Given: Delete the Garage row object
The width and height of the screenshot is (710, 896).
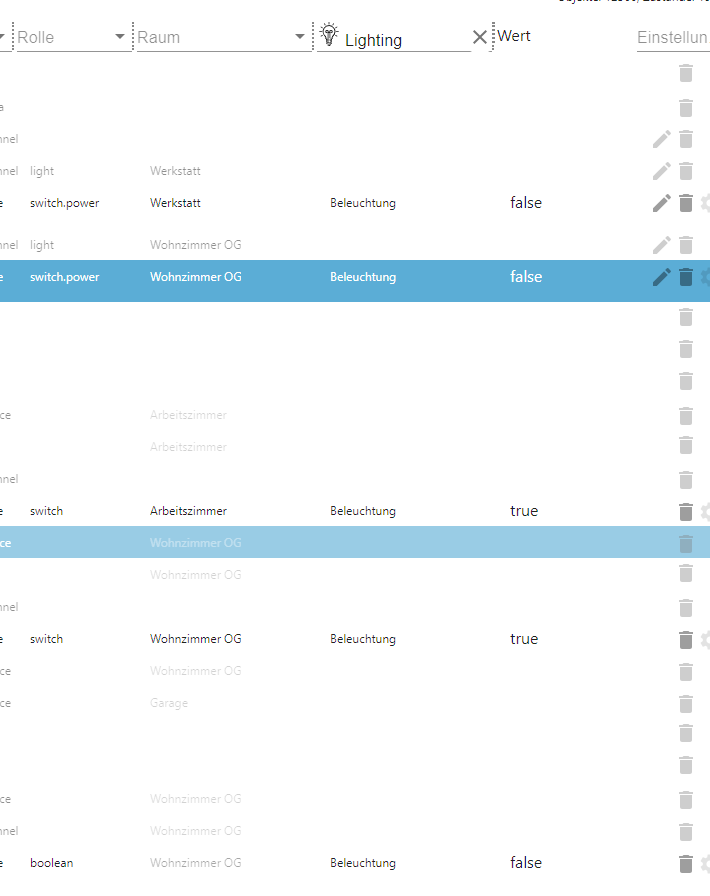Looking at the screenshot, I should tap(686, 703).
